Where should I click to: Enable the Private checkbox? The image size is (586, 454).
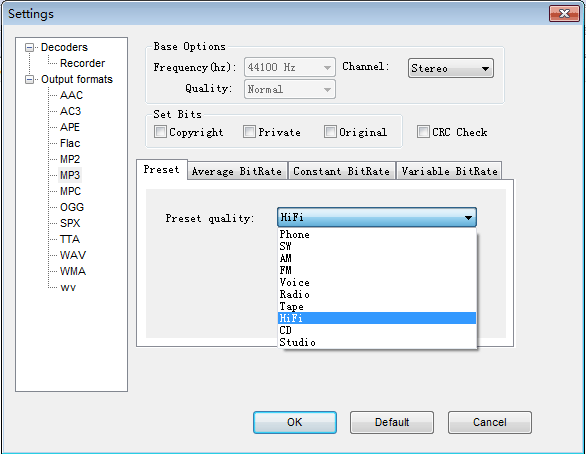[249, 132]
